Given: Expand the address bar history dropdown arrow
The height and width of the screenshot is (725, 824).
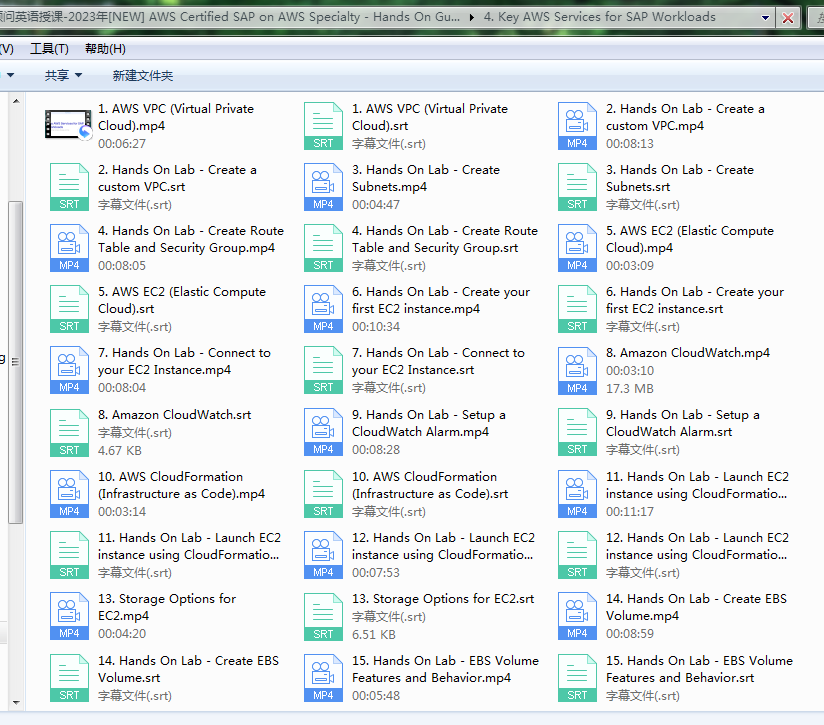Looking at the screenshot, I should [x=765, y=17].
